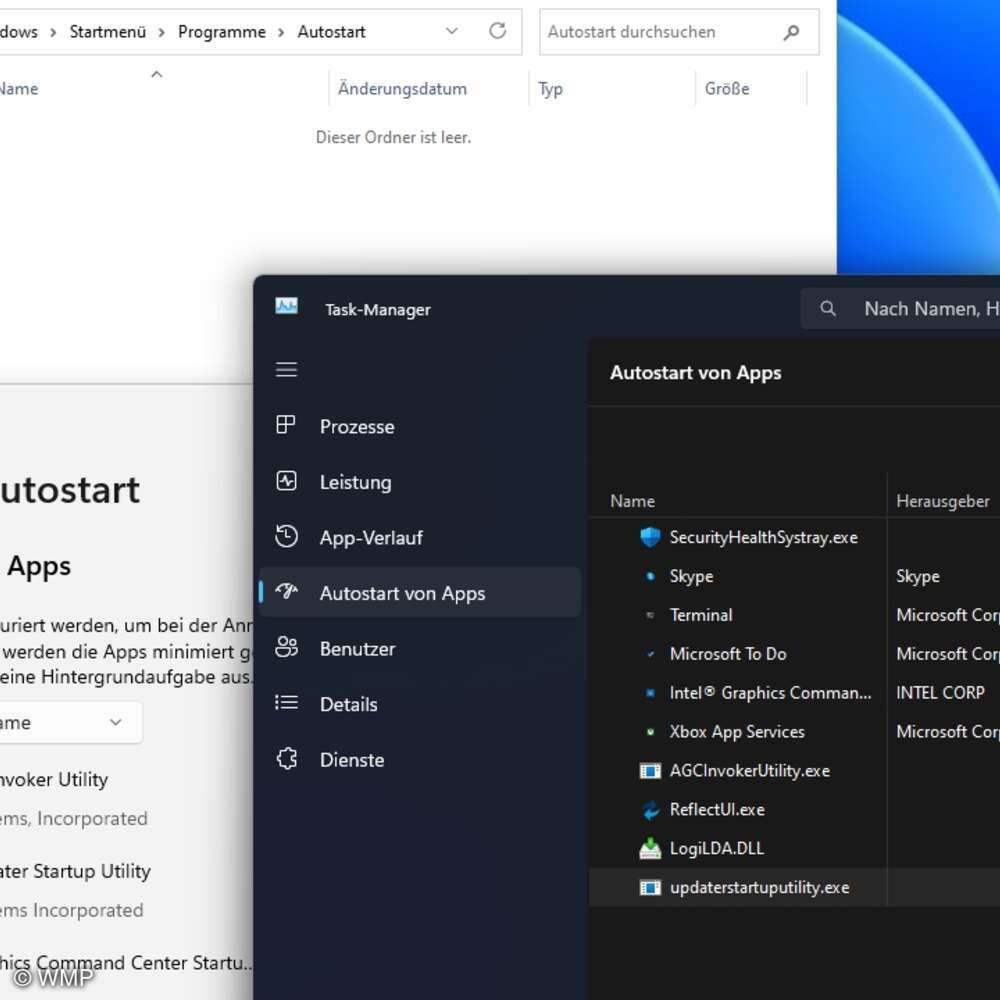
Task: Open the address bar breadcrumb dropdown
Action: [451, 31]
